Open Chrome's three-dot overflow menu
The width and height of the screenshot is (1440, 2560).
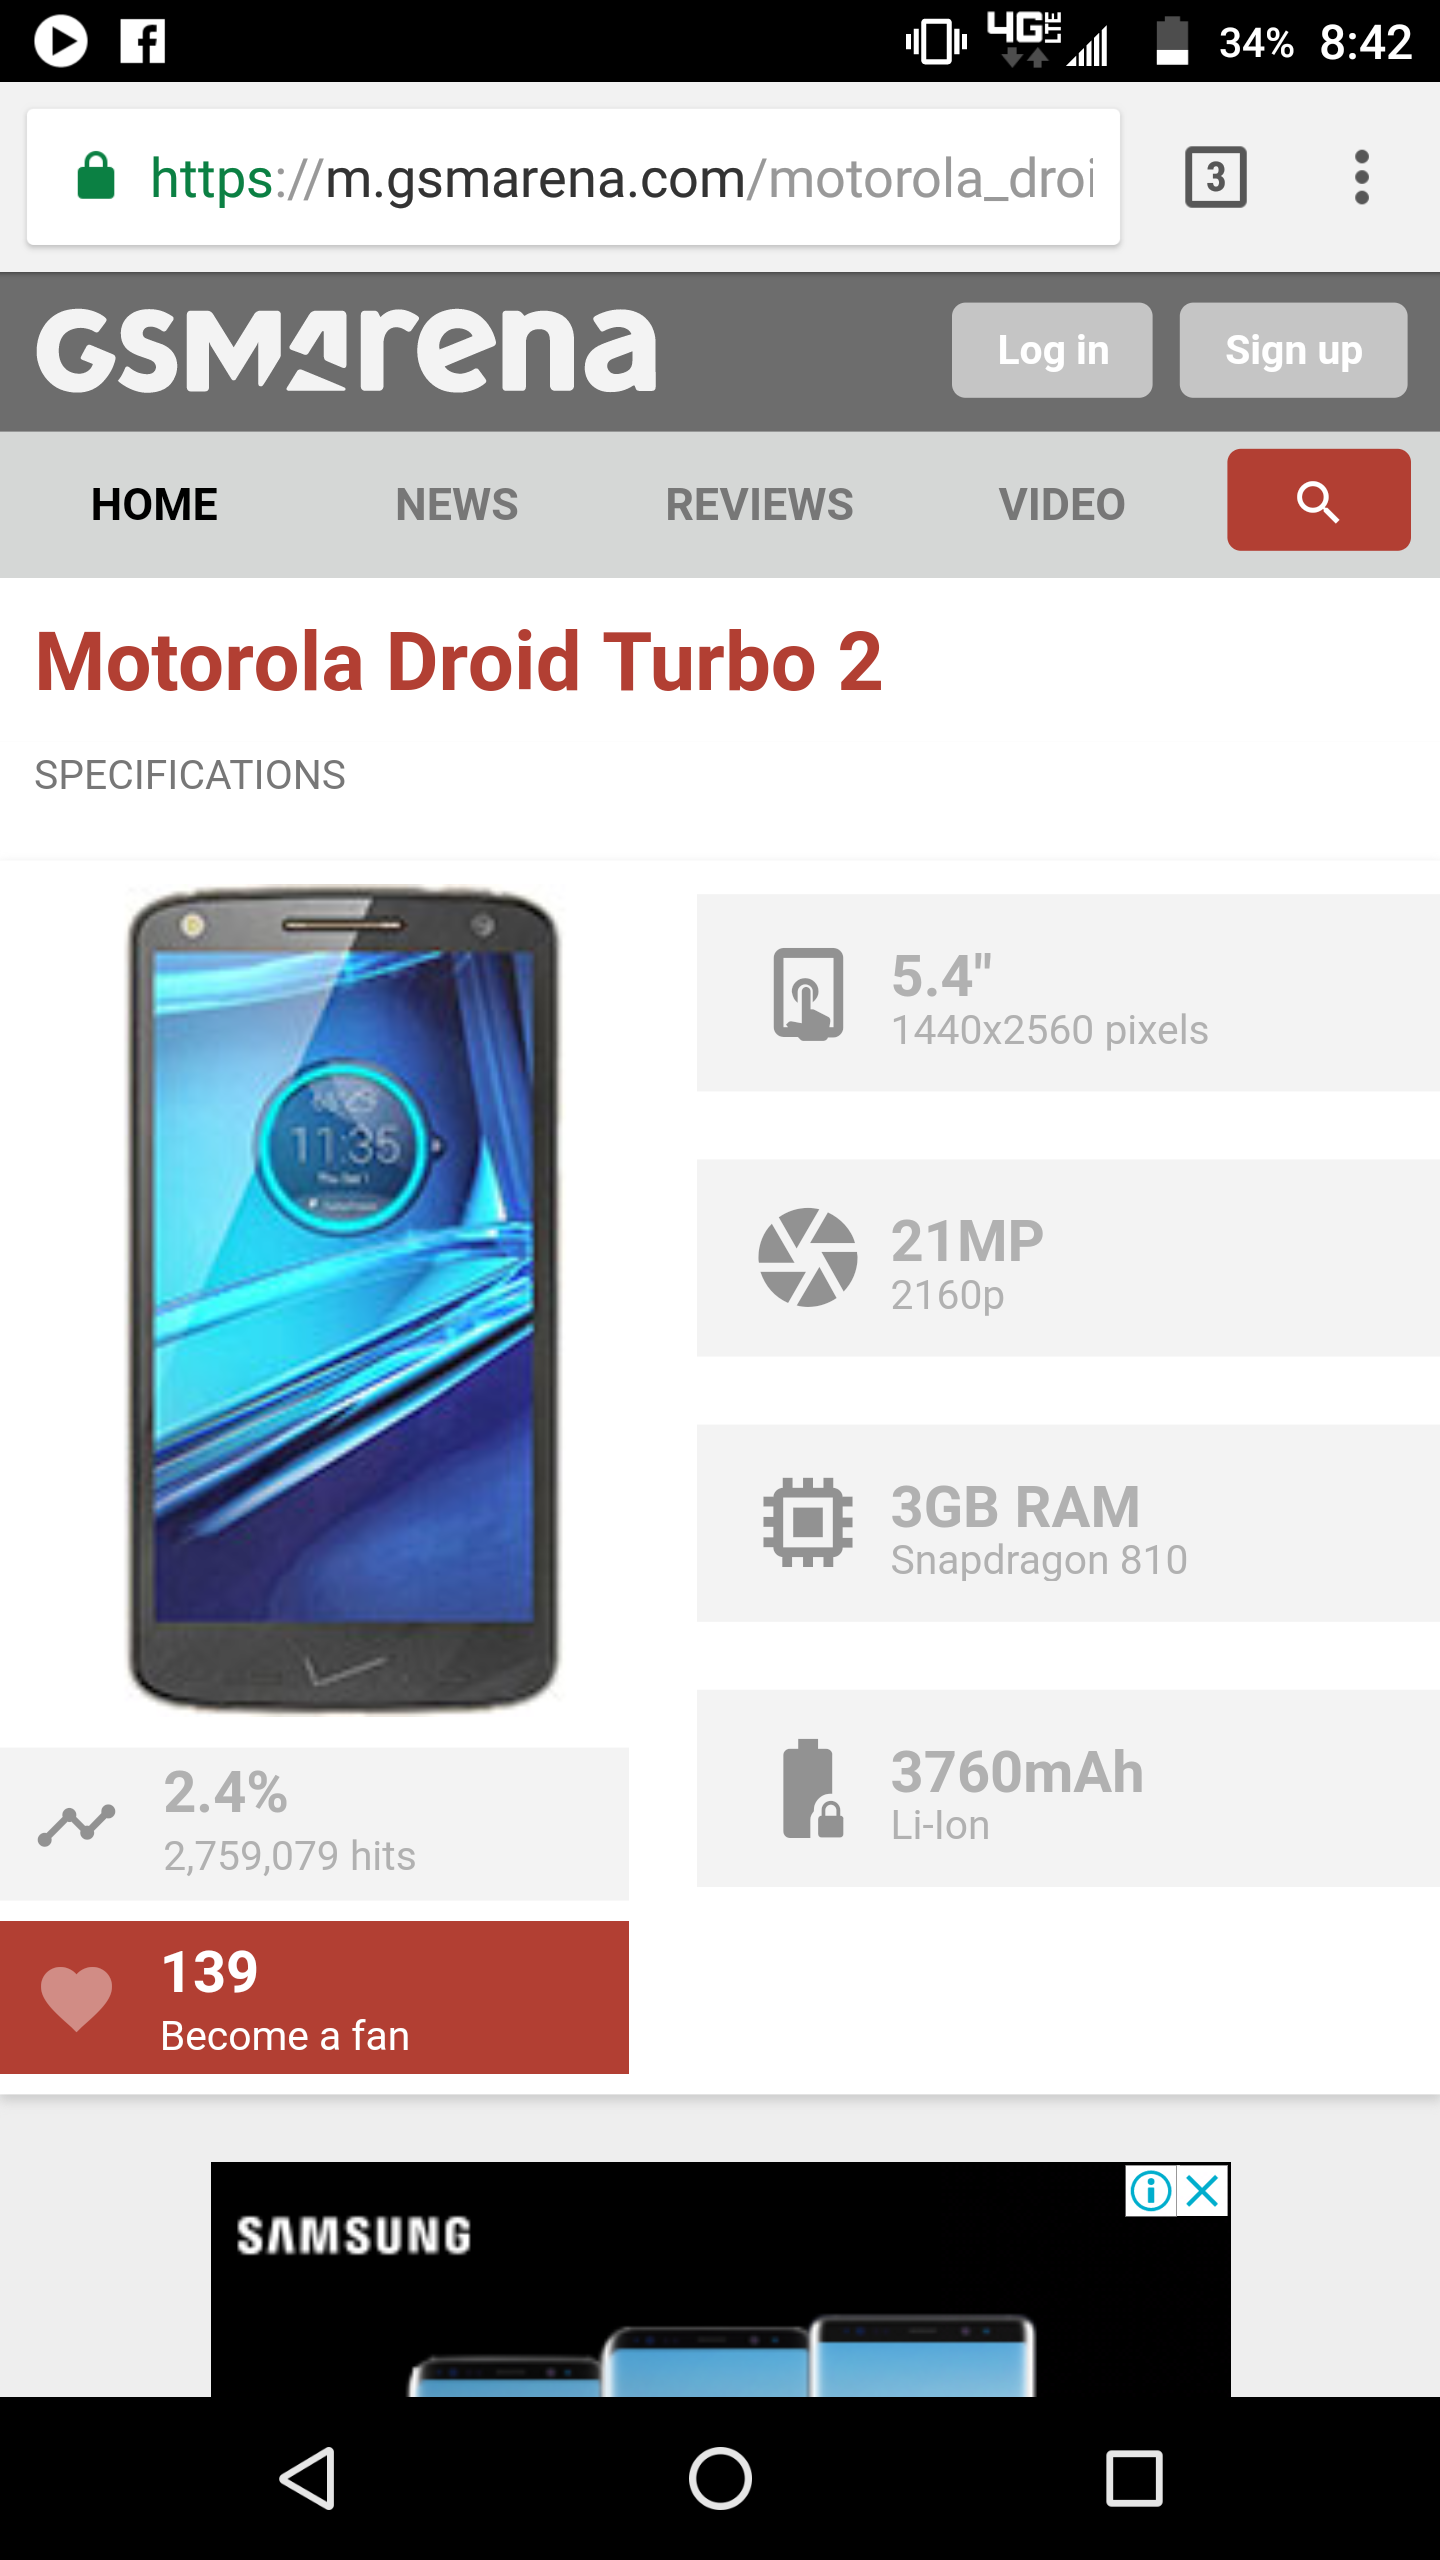pos(1361,177)
